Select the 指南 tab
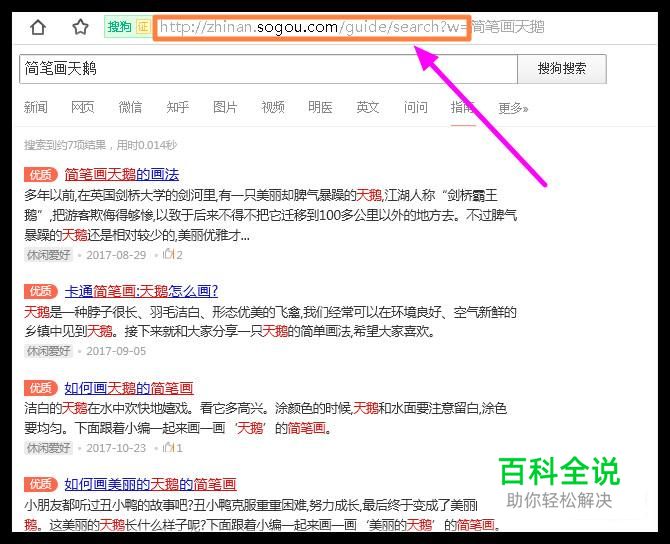Viewport: 670px width, 544px height. [x=463, y=107]
